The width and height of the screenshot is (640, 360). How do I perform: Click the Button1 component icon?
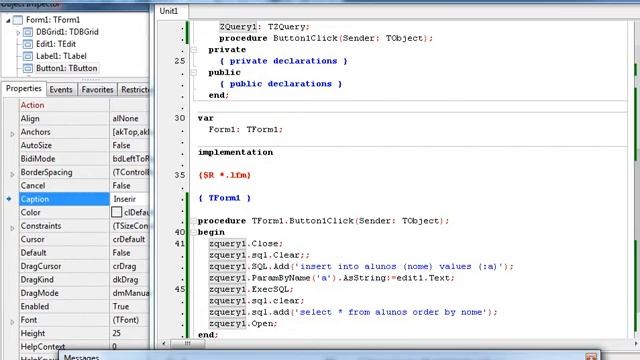tap(28, 68)
